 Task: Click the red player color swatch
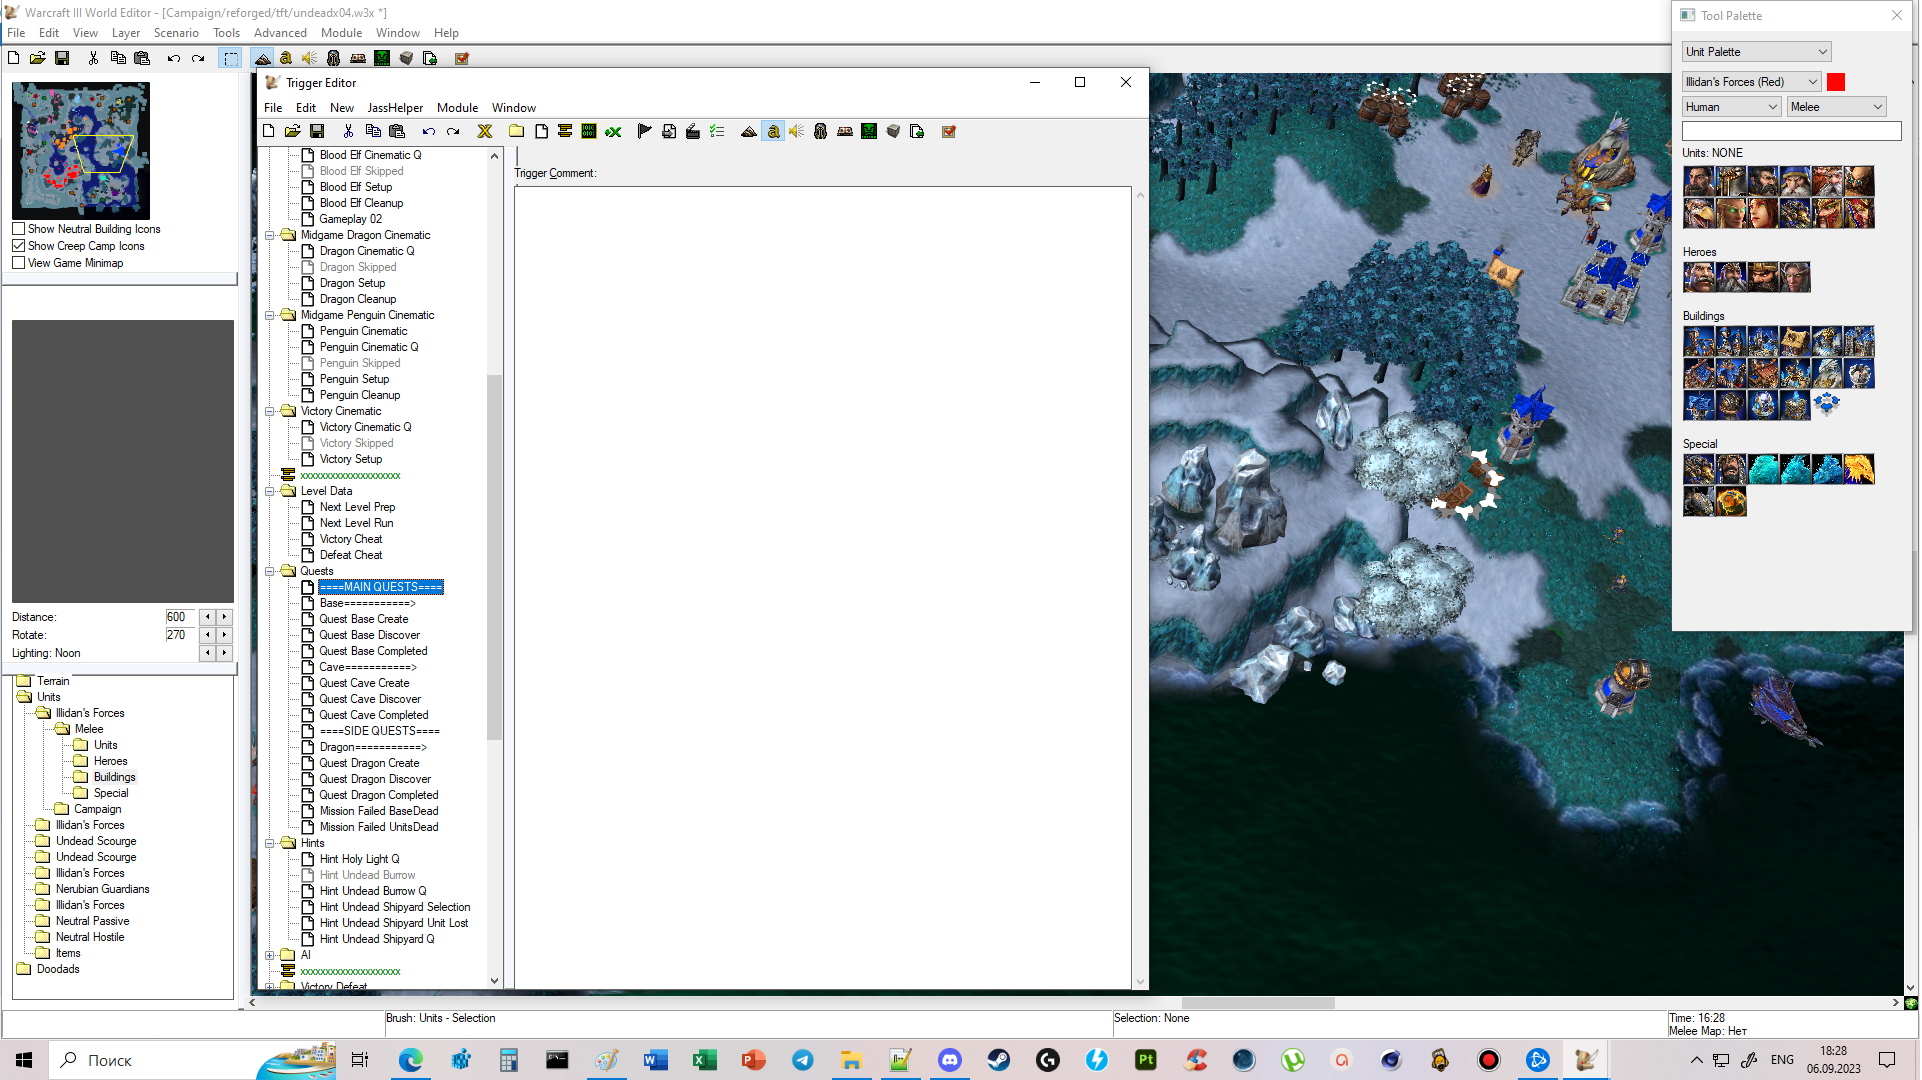point(1836,82)
